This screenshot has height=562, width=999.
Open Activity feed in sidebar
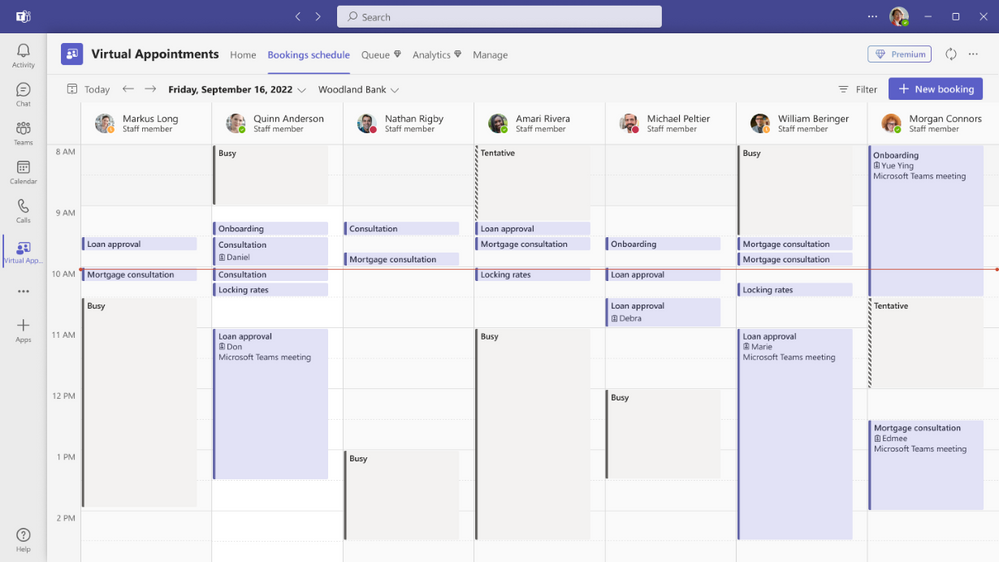pos(23,55)
